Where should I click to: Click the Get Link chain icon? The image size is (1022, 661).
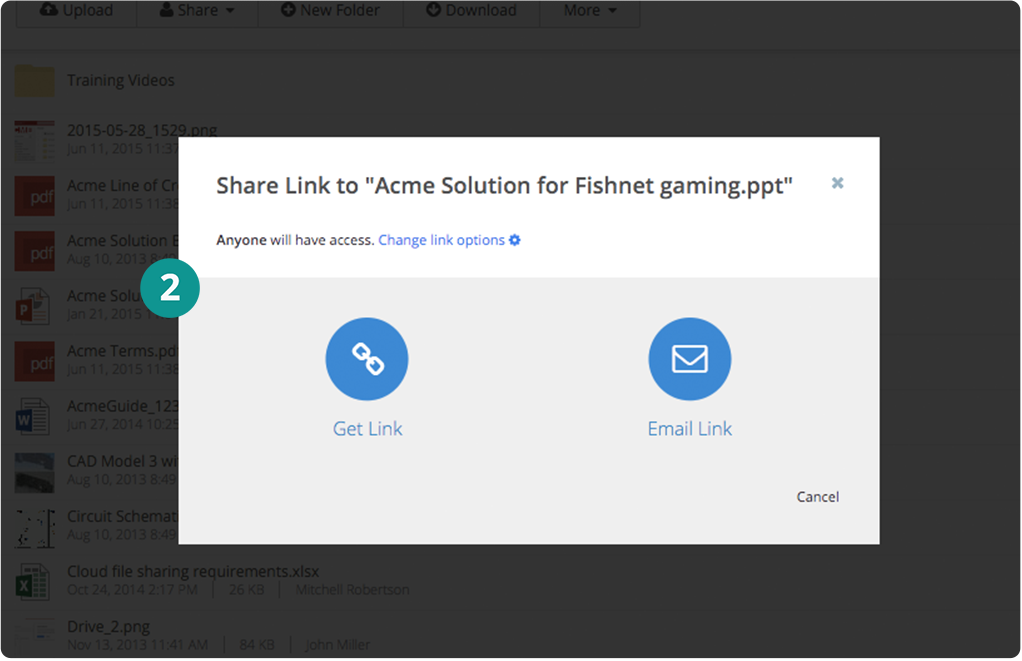367,359
